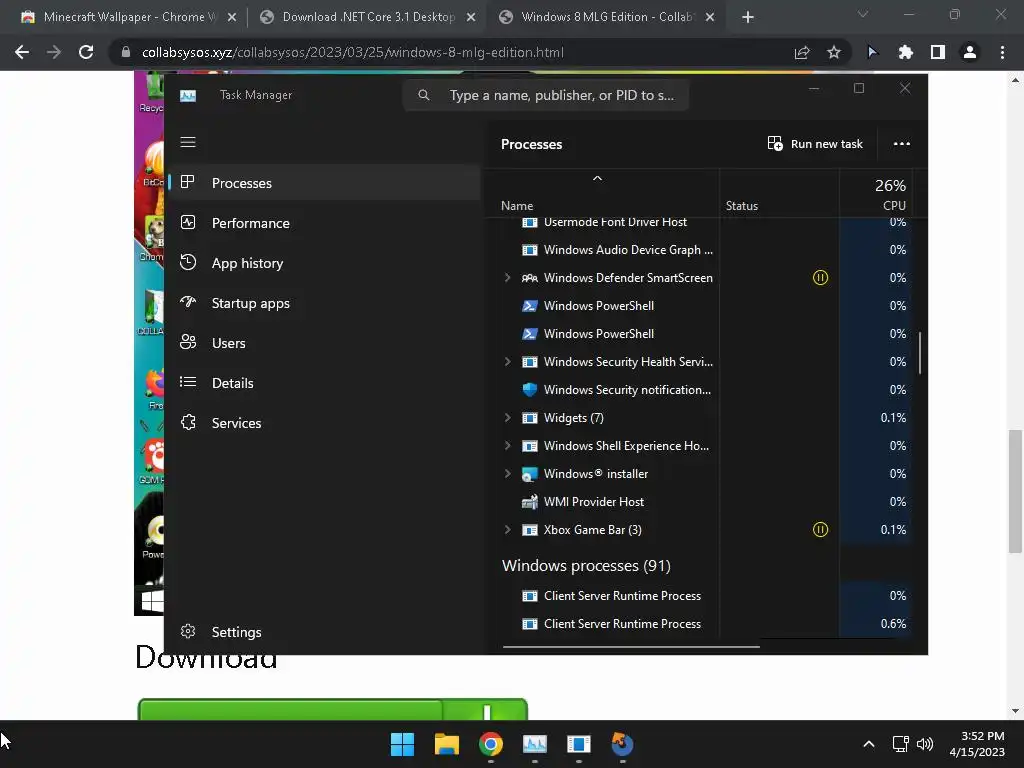Image resolution: width=1024 pixels, height=768 pixels.
Task: Click the horizontal scrollbar under the process list
Action: point(631,647)
